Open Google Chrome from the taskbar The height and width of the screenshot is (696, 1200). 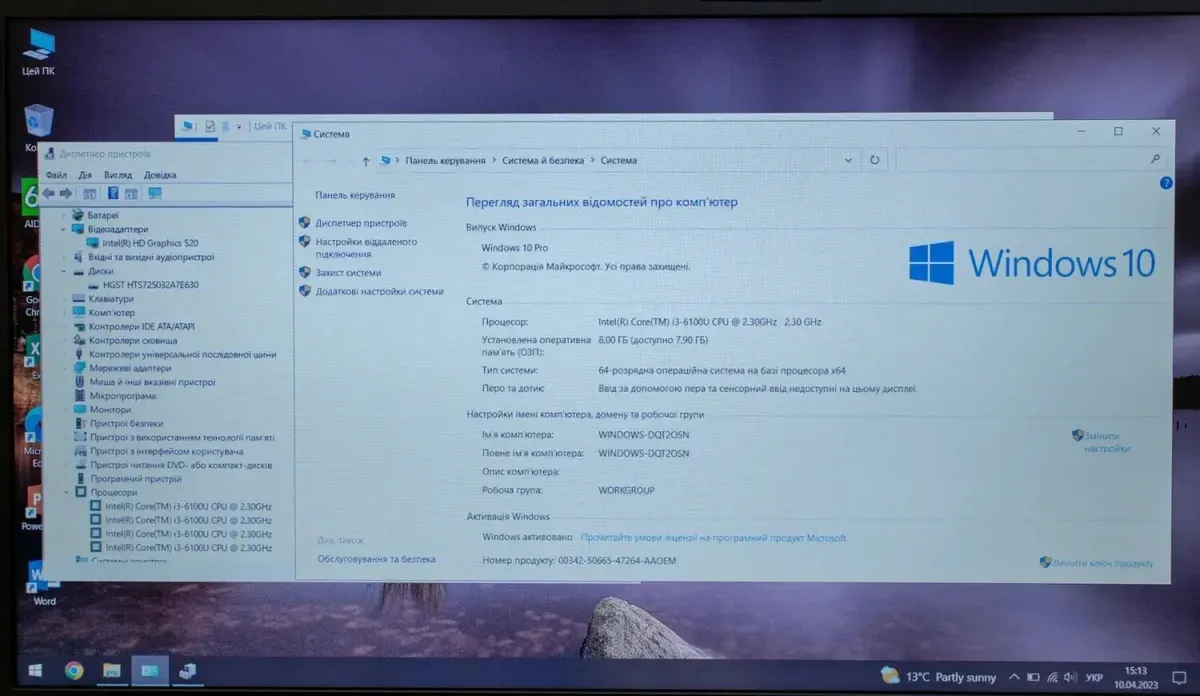point(74,670)
